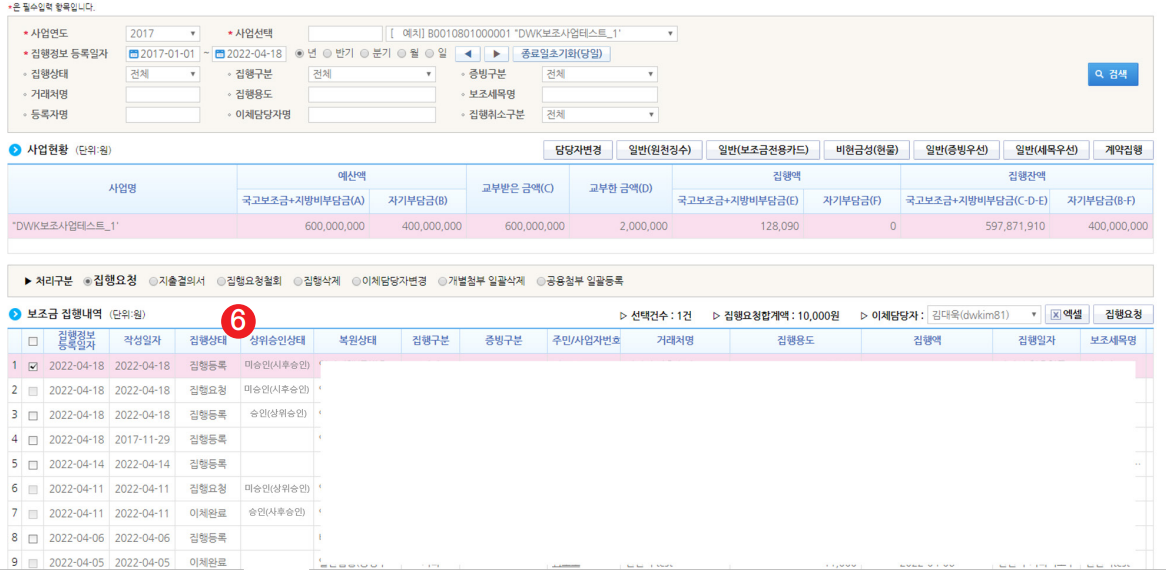Select the 년 period radio button
Screen dimensions: 1166x577
tap(300, 54)
